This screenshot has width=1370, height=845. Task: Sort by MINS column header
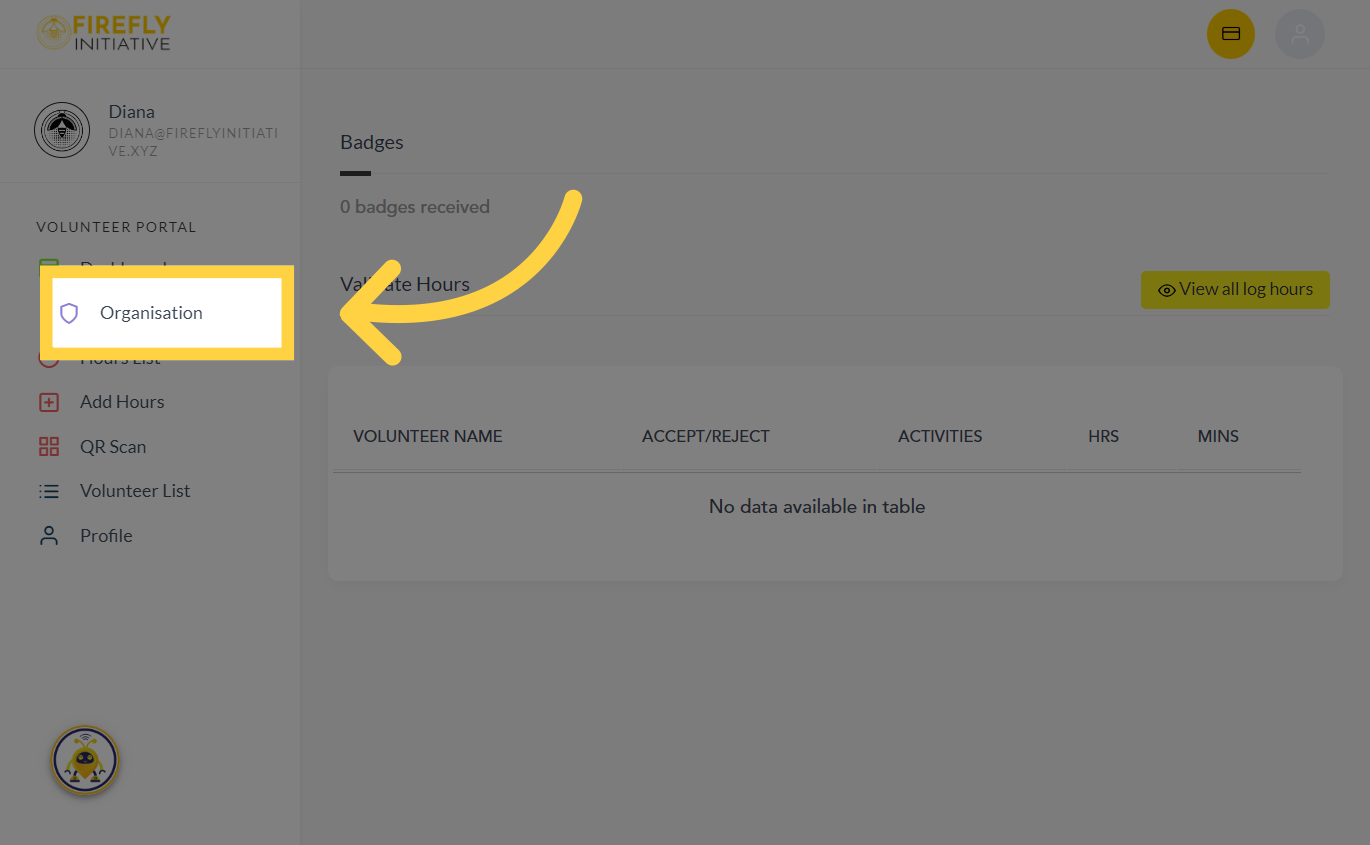click(x=1218, y=436)
